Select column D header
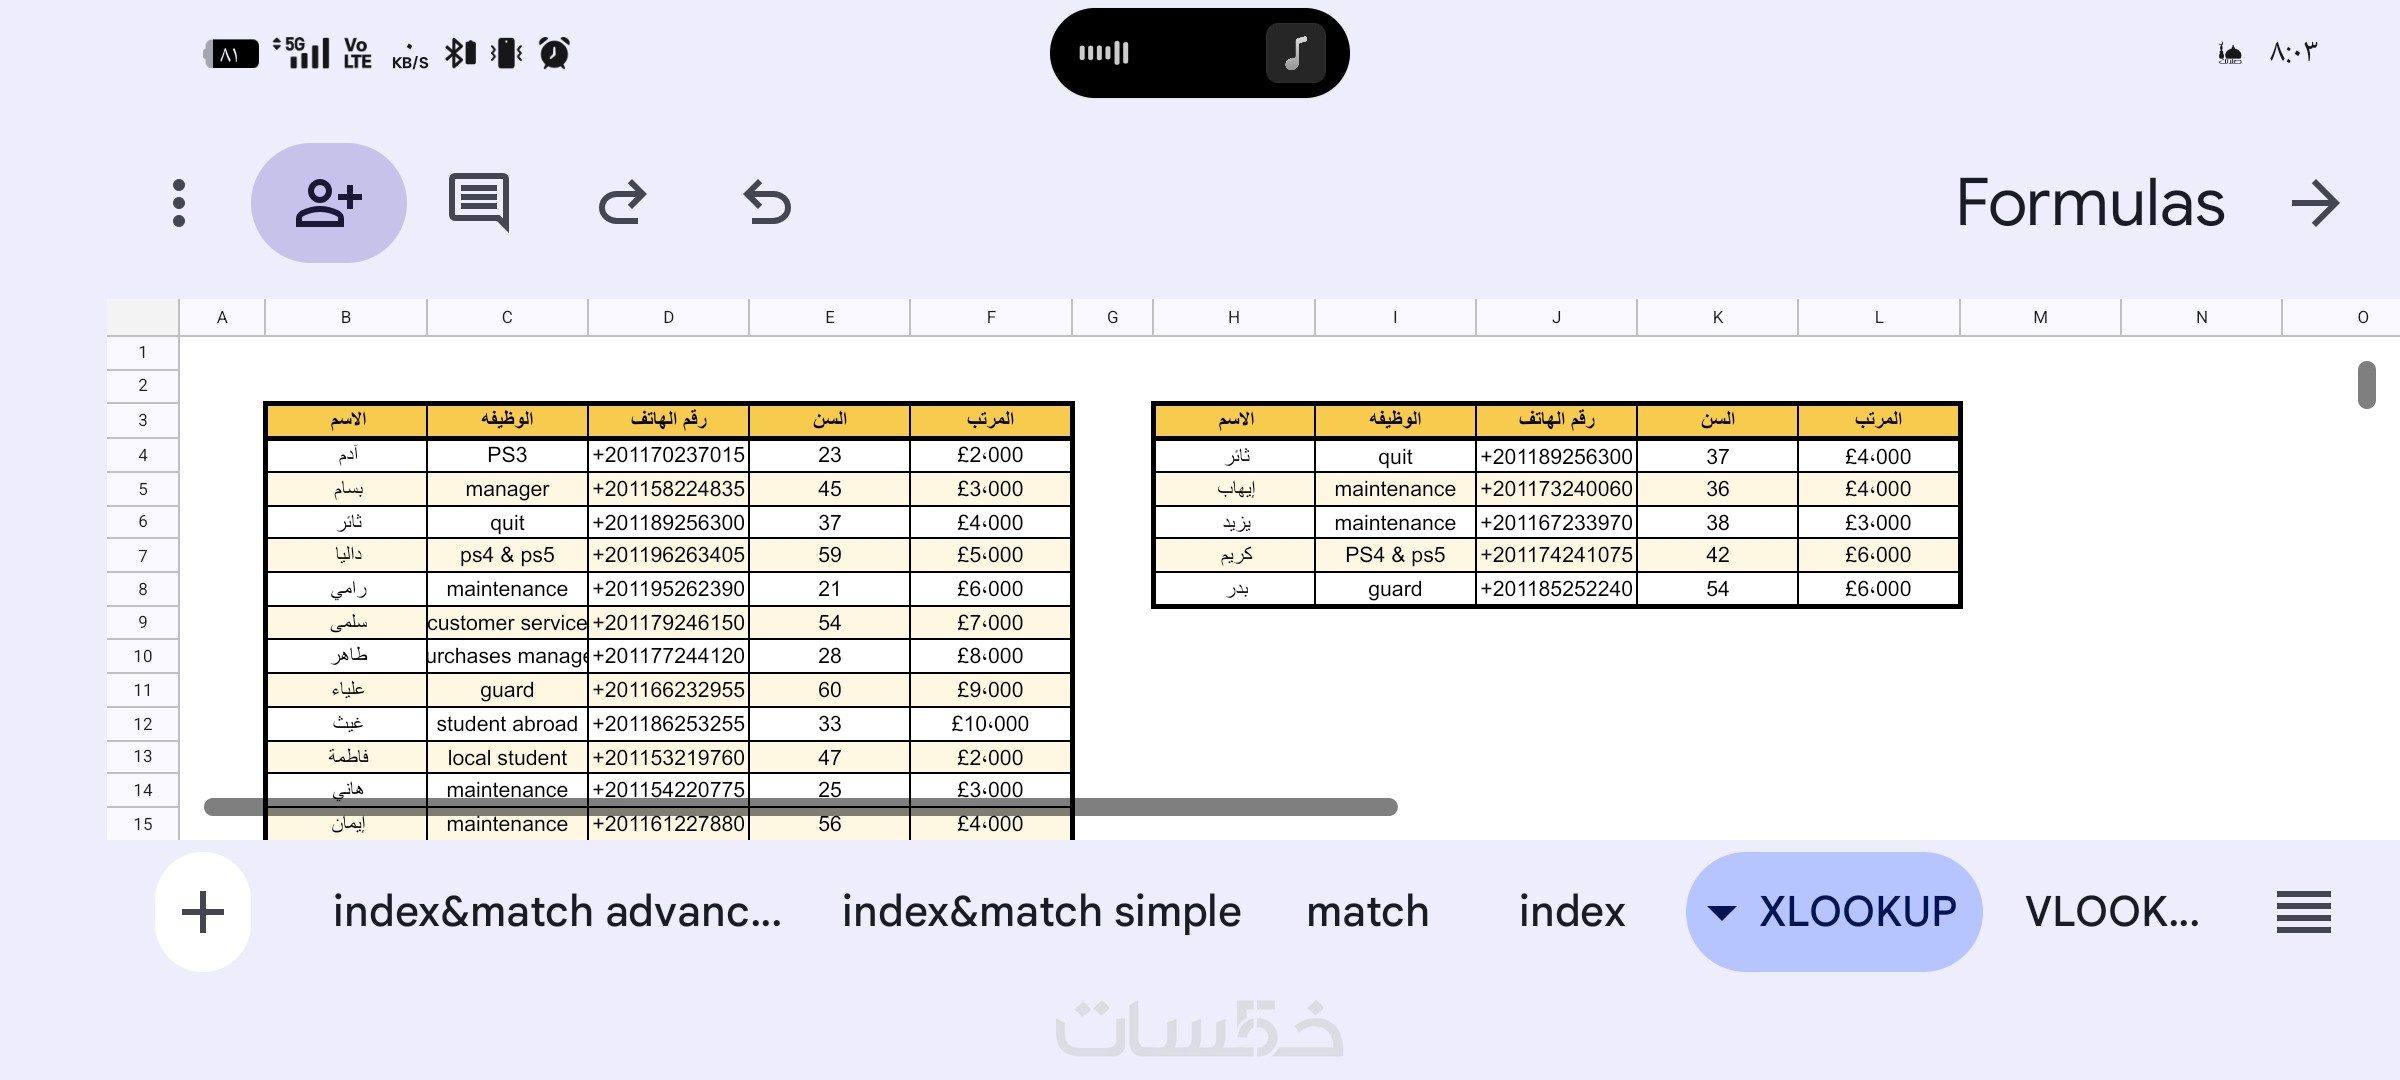Viewport: 2400px width, 1080px height. (668, 317)
